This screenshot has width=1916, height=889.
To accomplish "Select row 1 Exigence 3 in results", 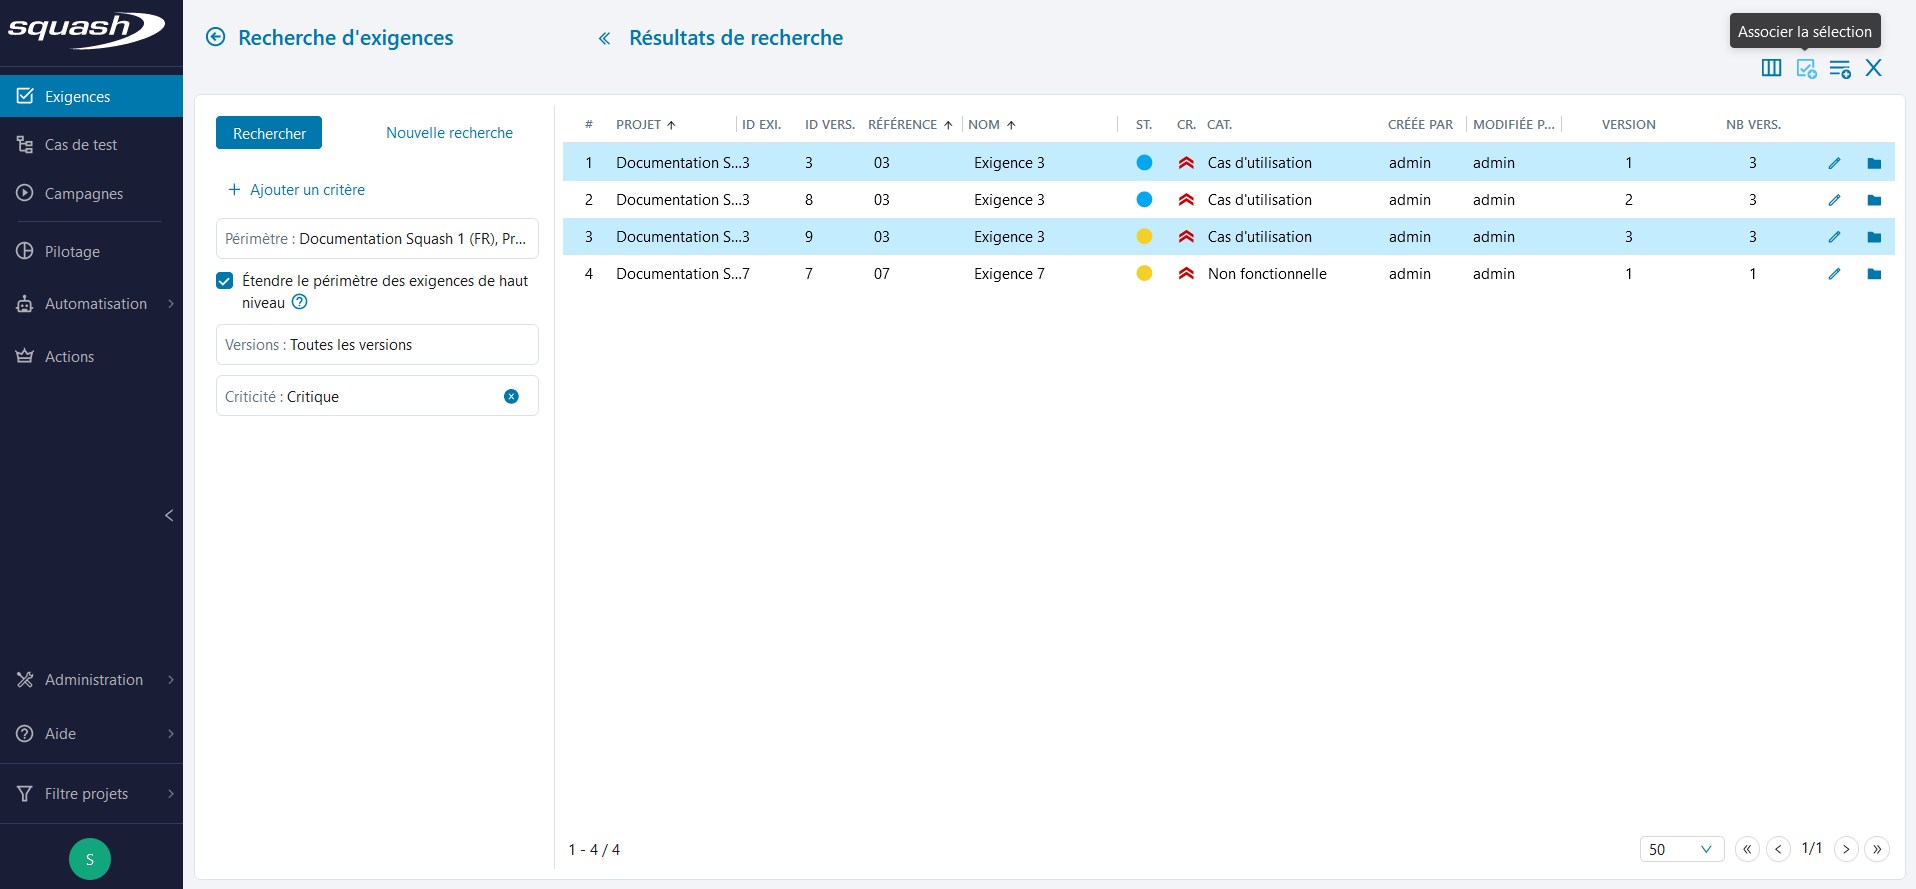I will pos(1008,163).
